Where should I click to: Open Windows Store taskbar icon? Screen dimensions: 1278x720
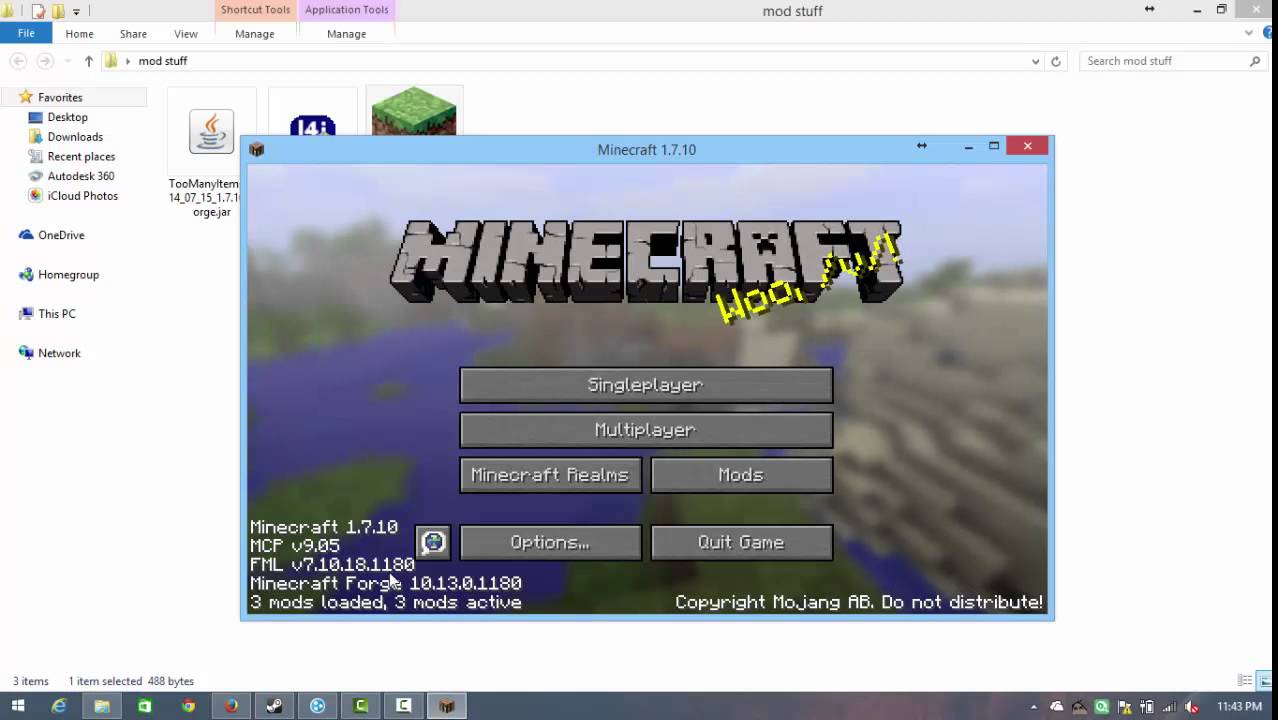[x=145, y=706]
